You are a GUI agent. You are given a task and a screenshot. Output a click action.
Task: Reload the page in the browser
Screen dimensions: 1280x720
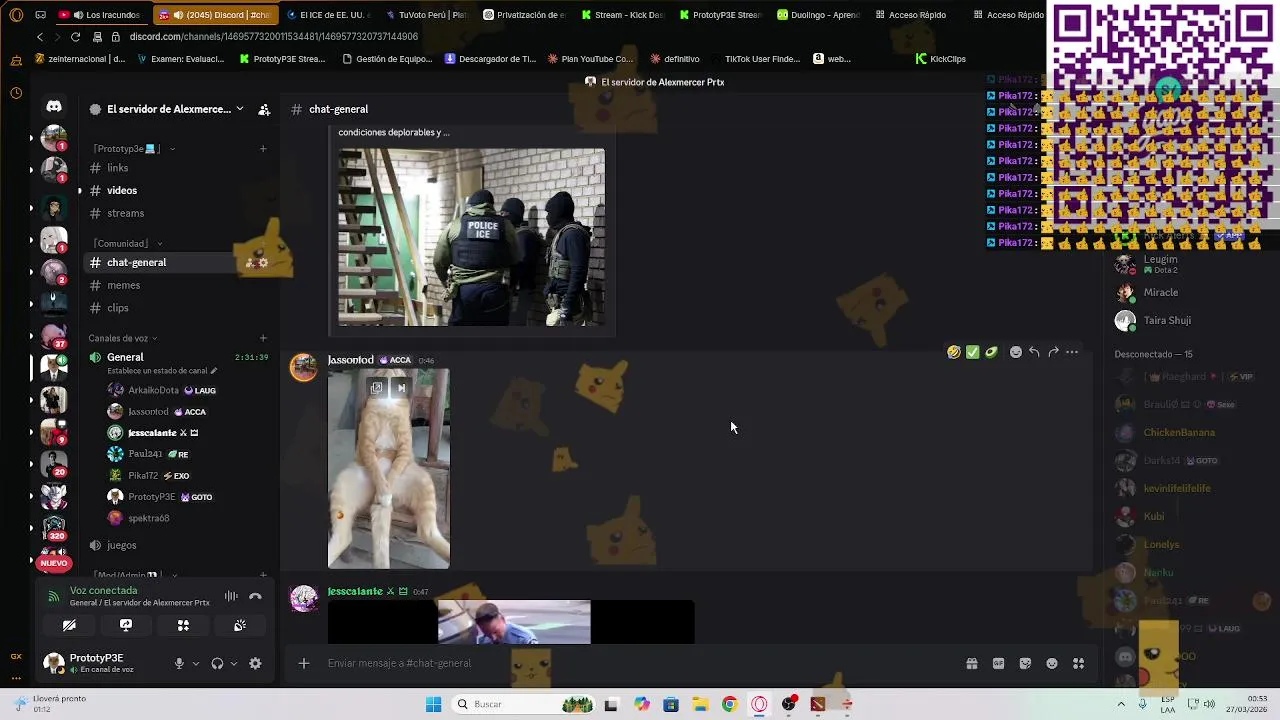point(75,37)
